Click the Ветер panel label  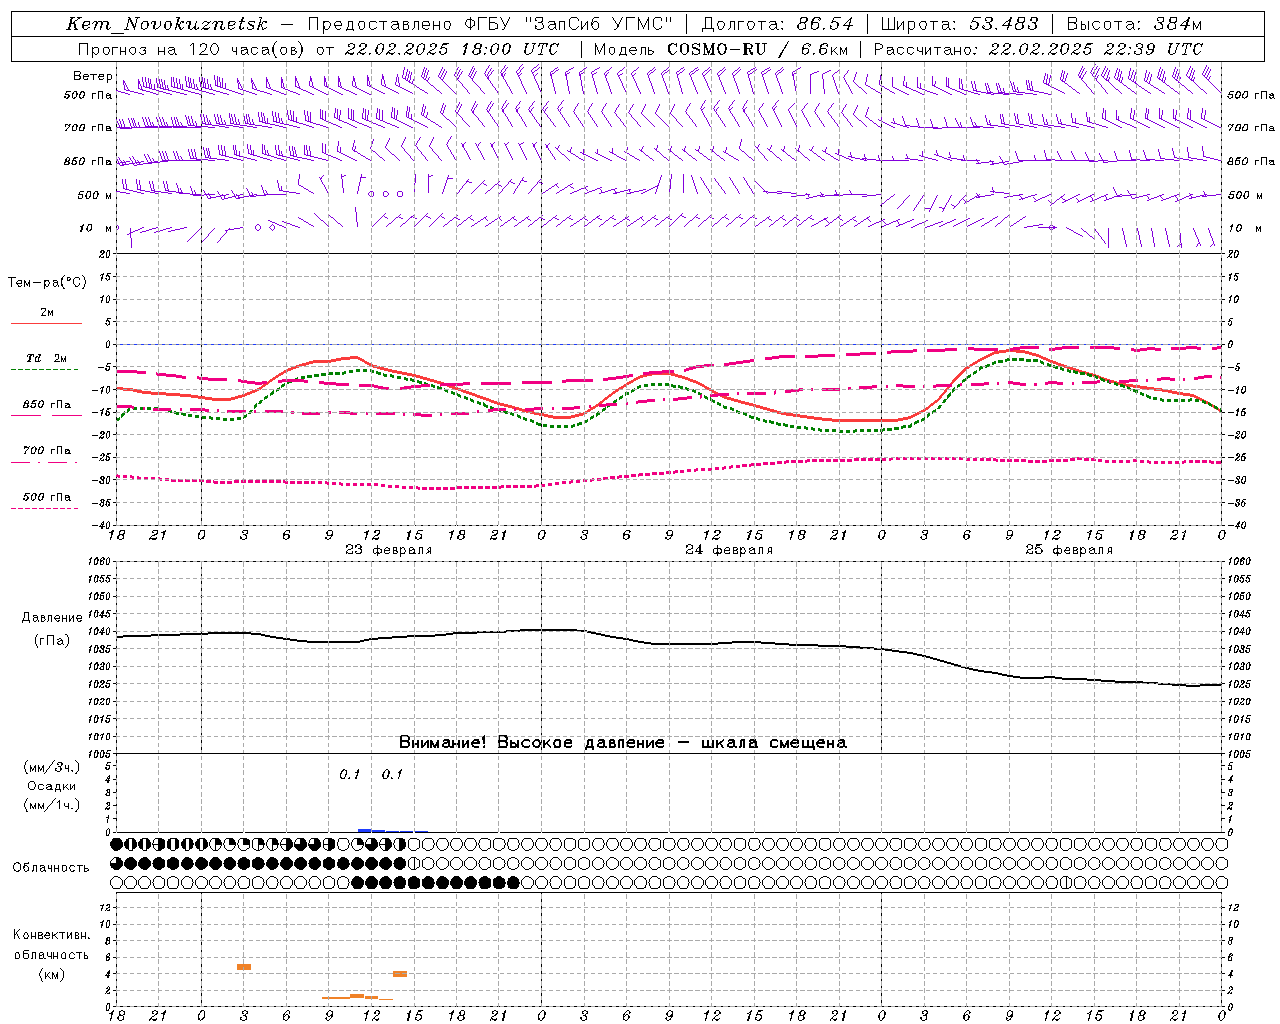(92, 76)
